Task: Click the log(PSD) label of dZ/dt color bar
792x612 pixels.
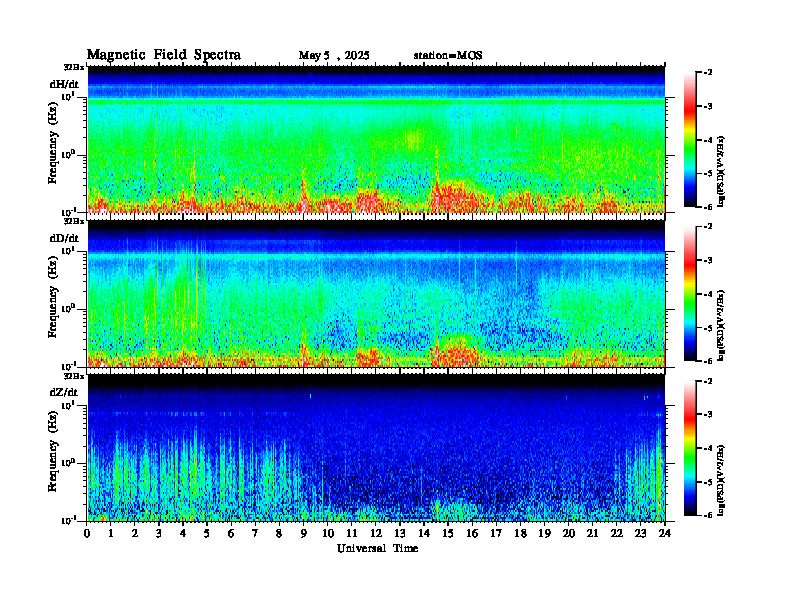Action: point(722,480)
